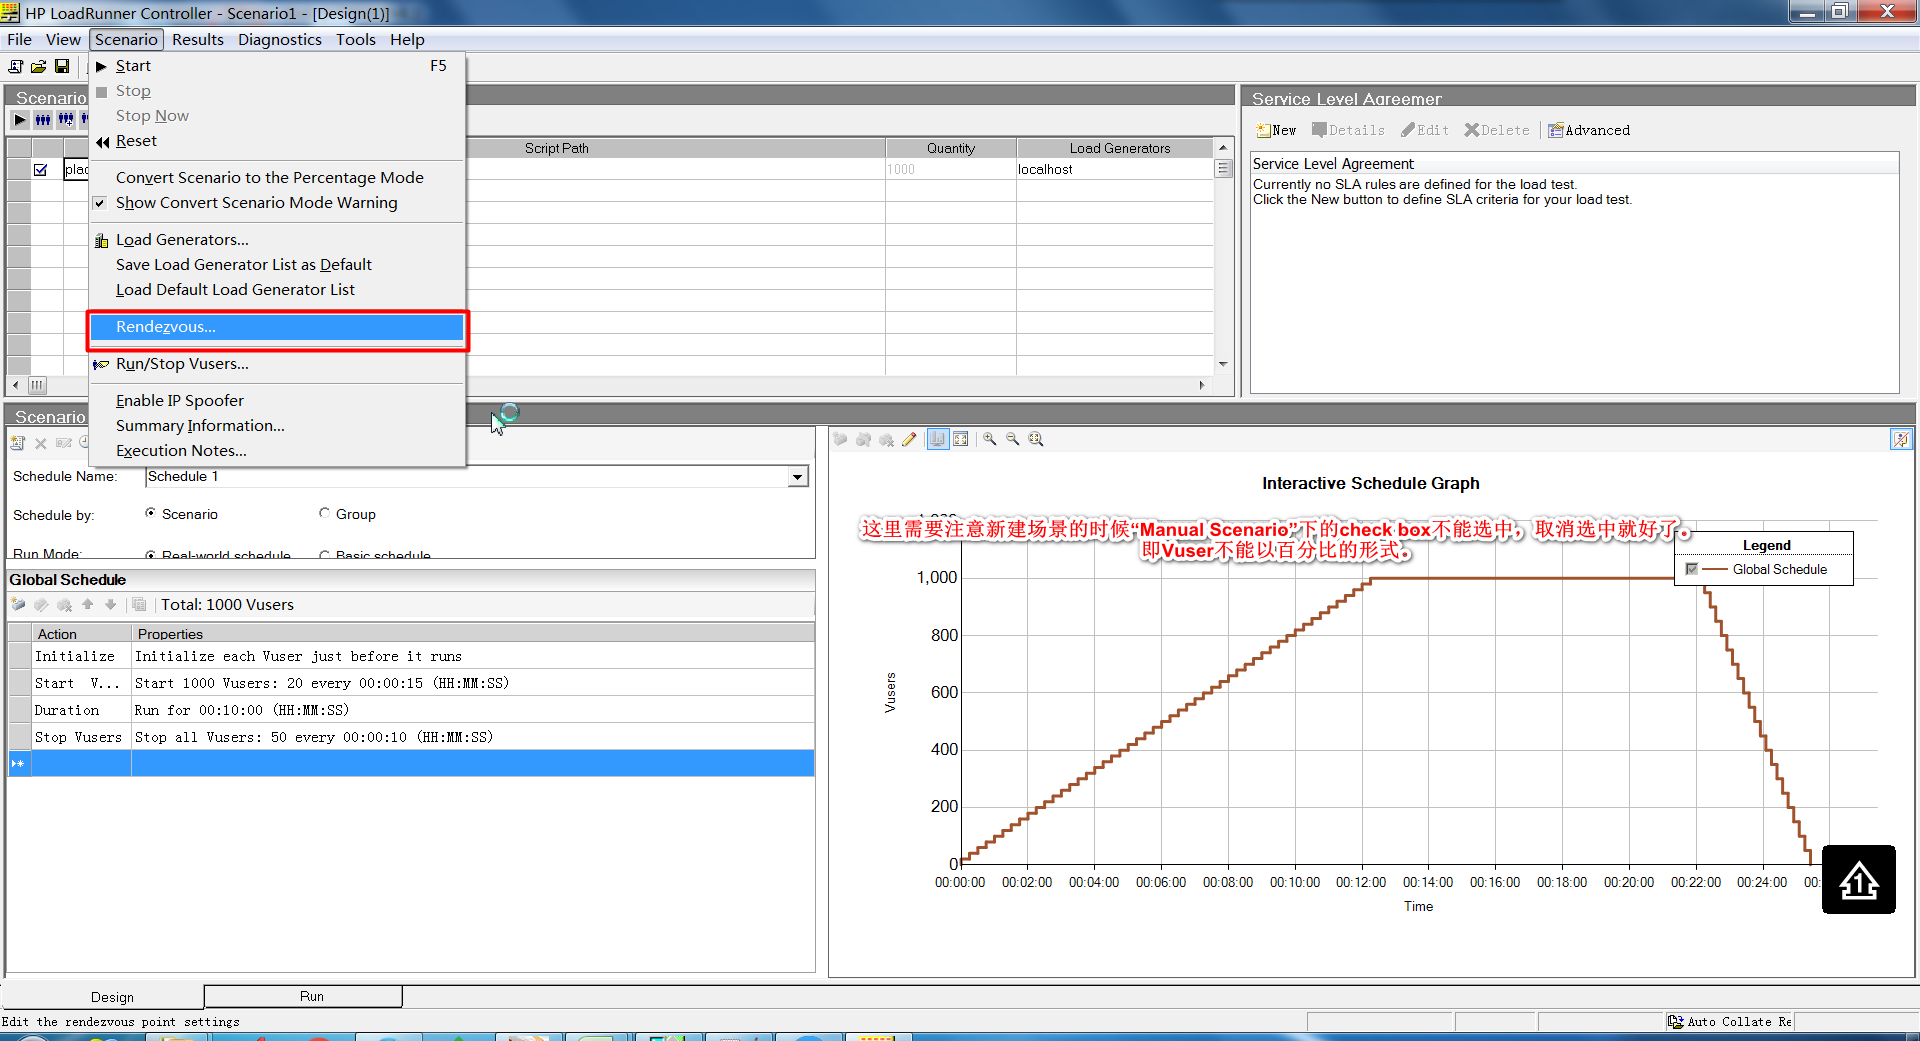Click the SLA Details button

[1348, 130]
